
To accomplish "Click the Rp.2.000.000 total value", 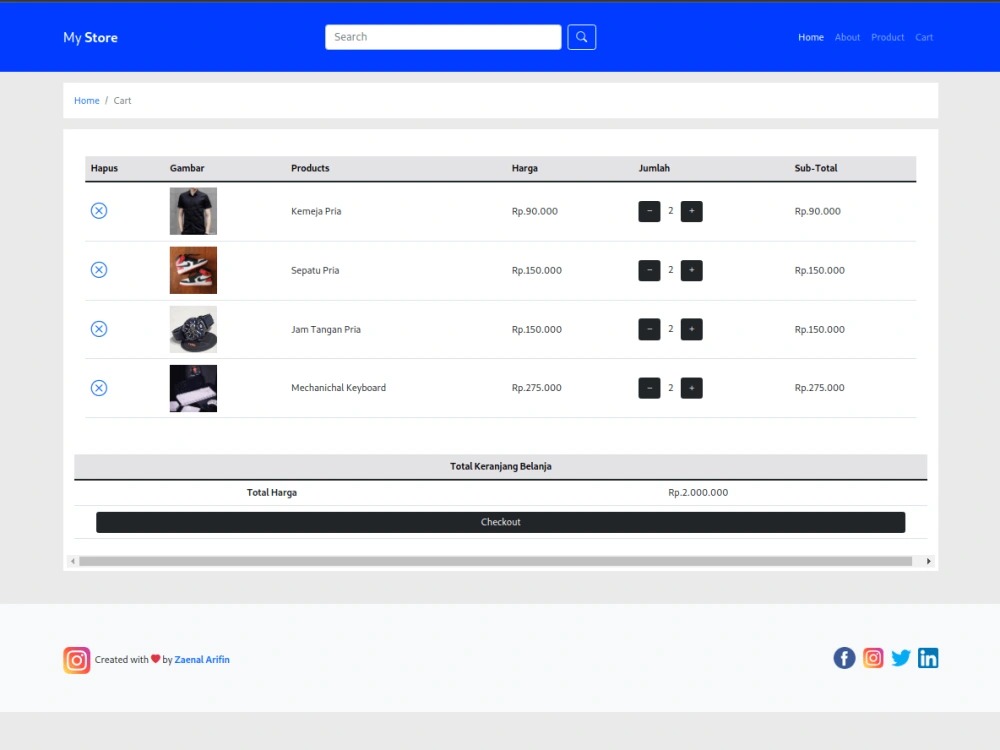I will [698, 492].
